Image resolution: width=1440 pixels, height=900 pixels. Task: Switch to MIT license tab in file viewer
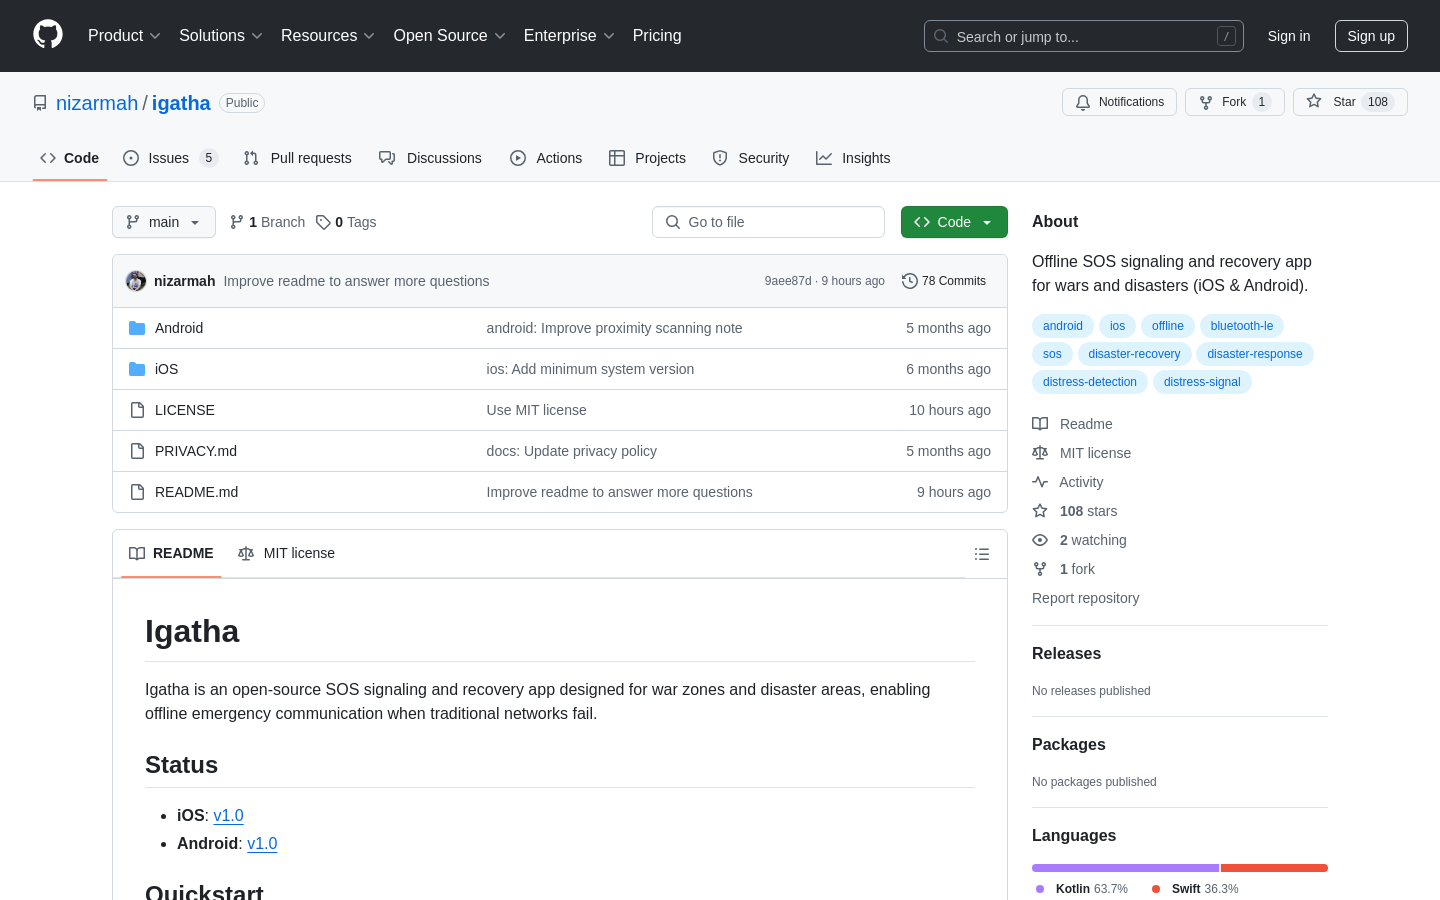pyautogui.click(x=286, y=554)
